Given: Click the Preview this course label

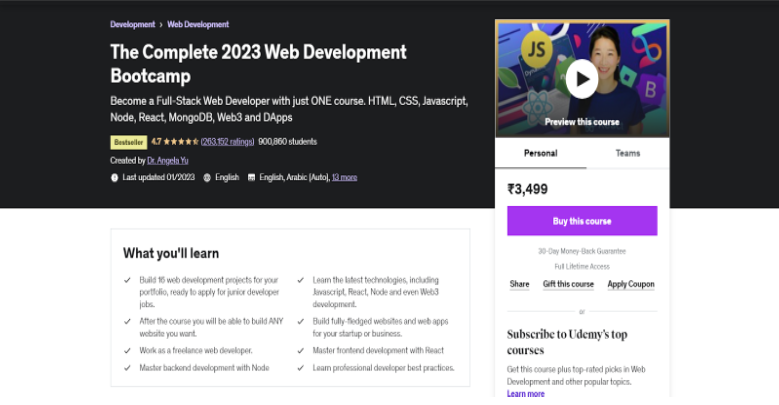Looking at the screenshot, I should pyautogui.click(x=582, y=122).
